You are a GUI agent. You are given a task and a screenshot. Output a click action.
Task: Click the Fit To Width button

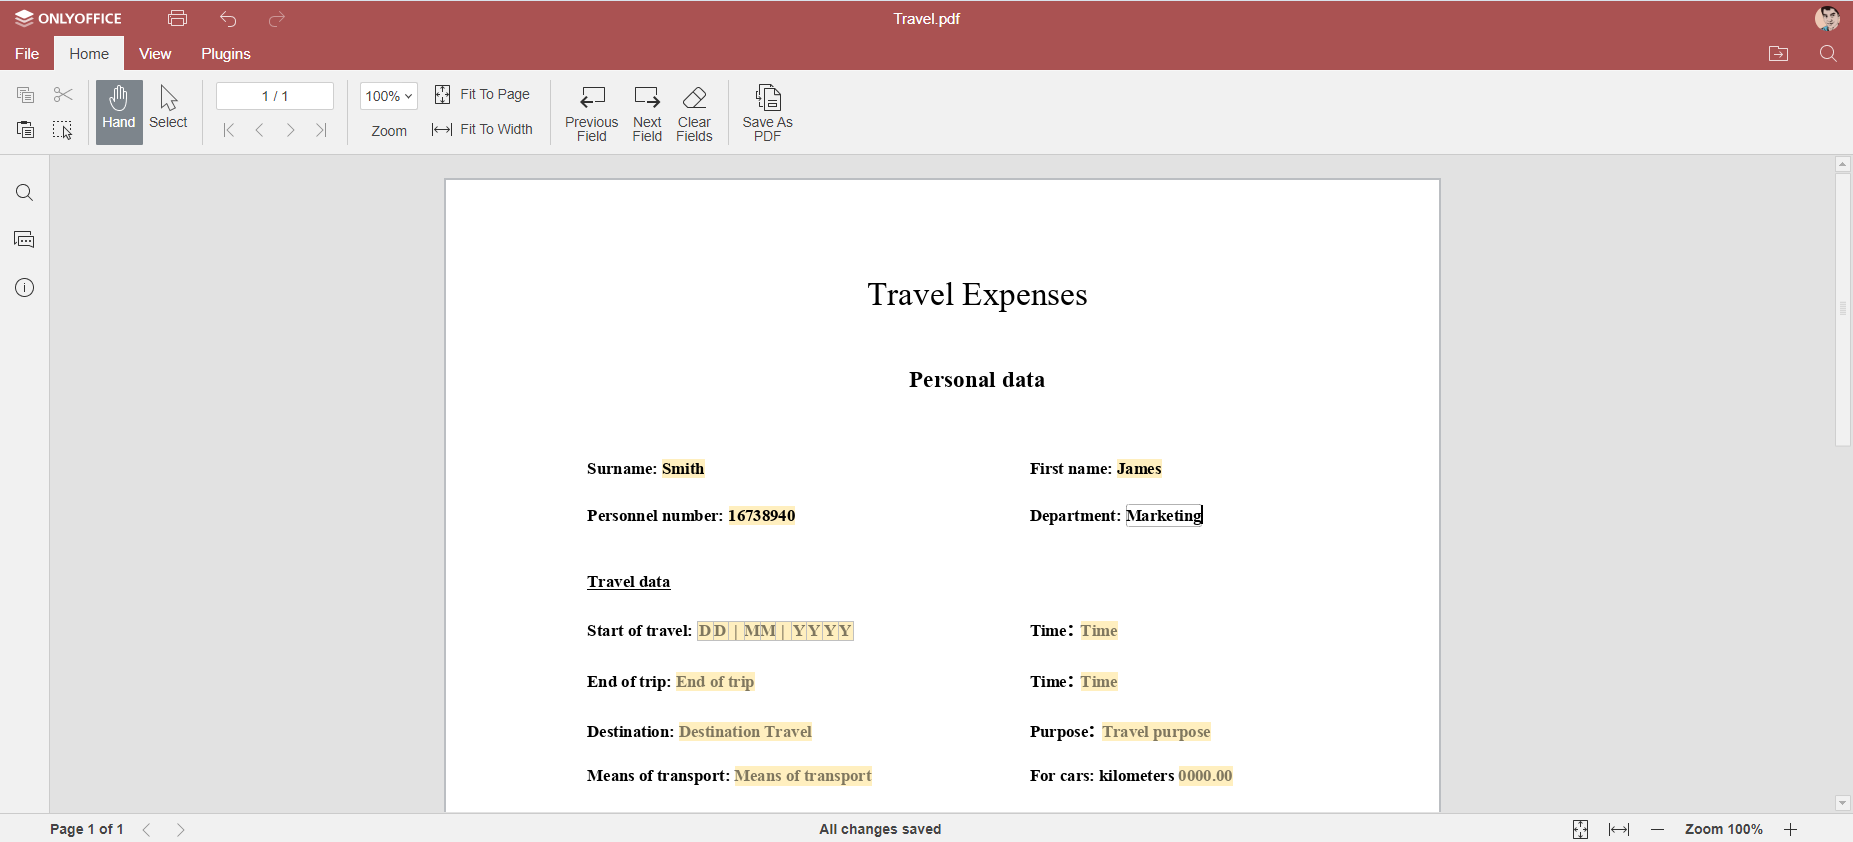pos(483,130)
